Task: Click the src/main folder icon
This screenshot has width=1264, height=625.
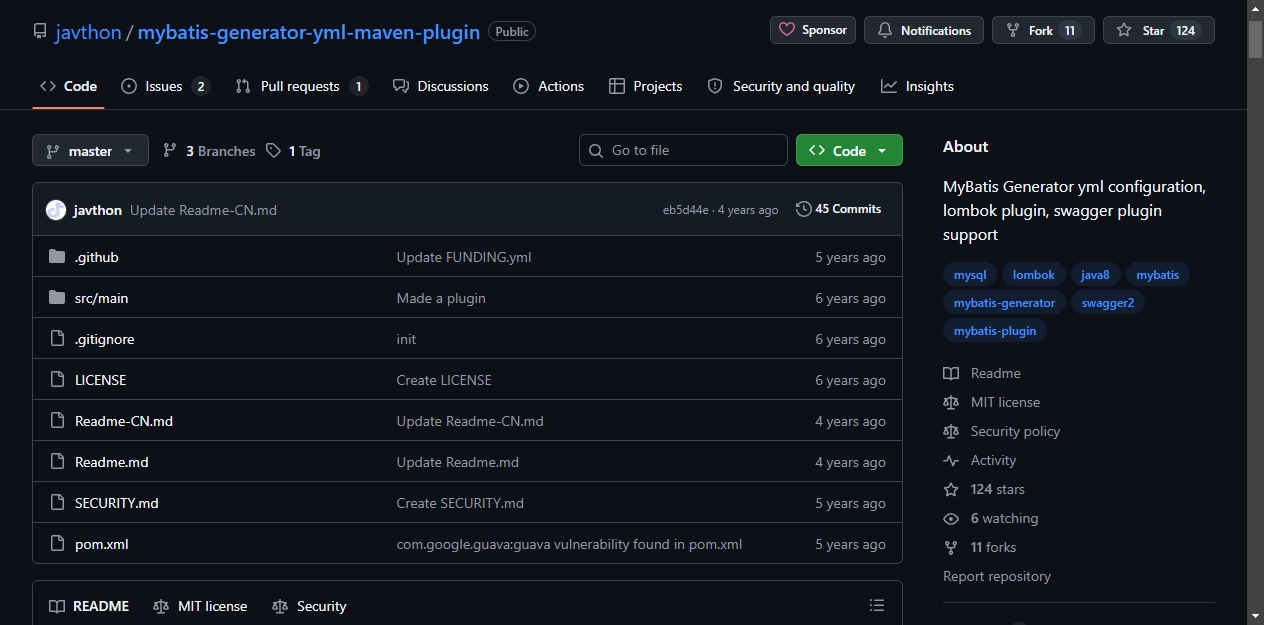Action: 57,298
